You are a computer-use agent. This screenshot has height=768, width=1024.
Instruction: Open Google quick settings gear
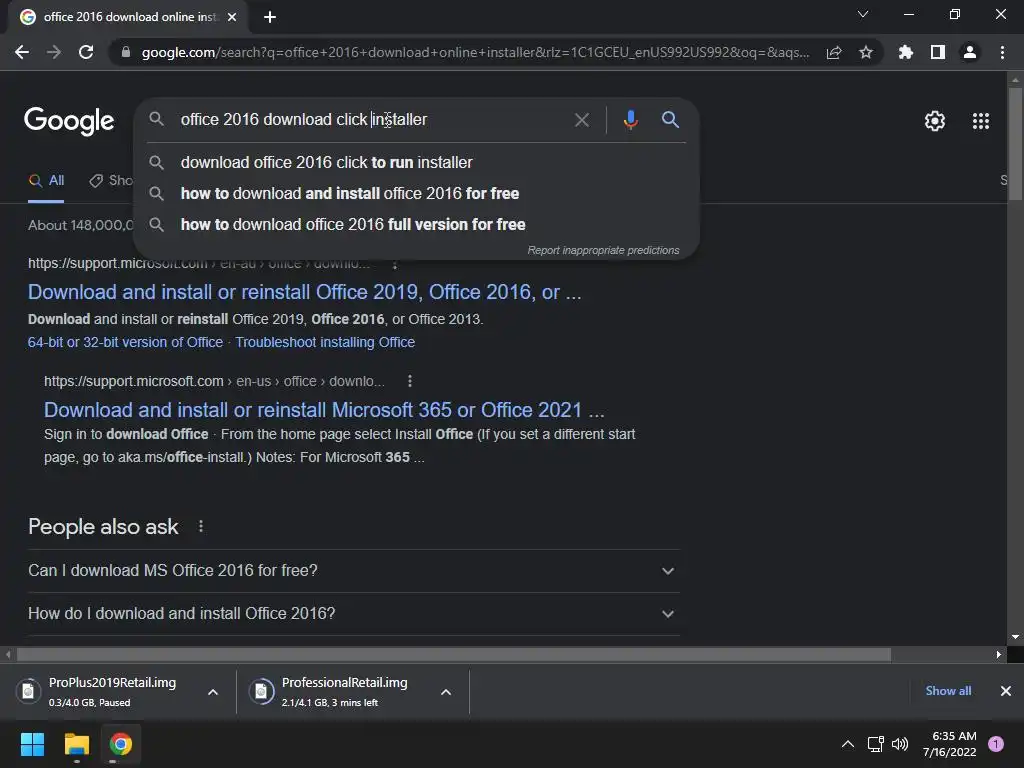pyautogui.click(x=935, y=121)
